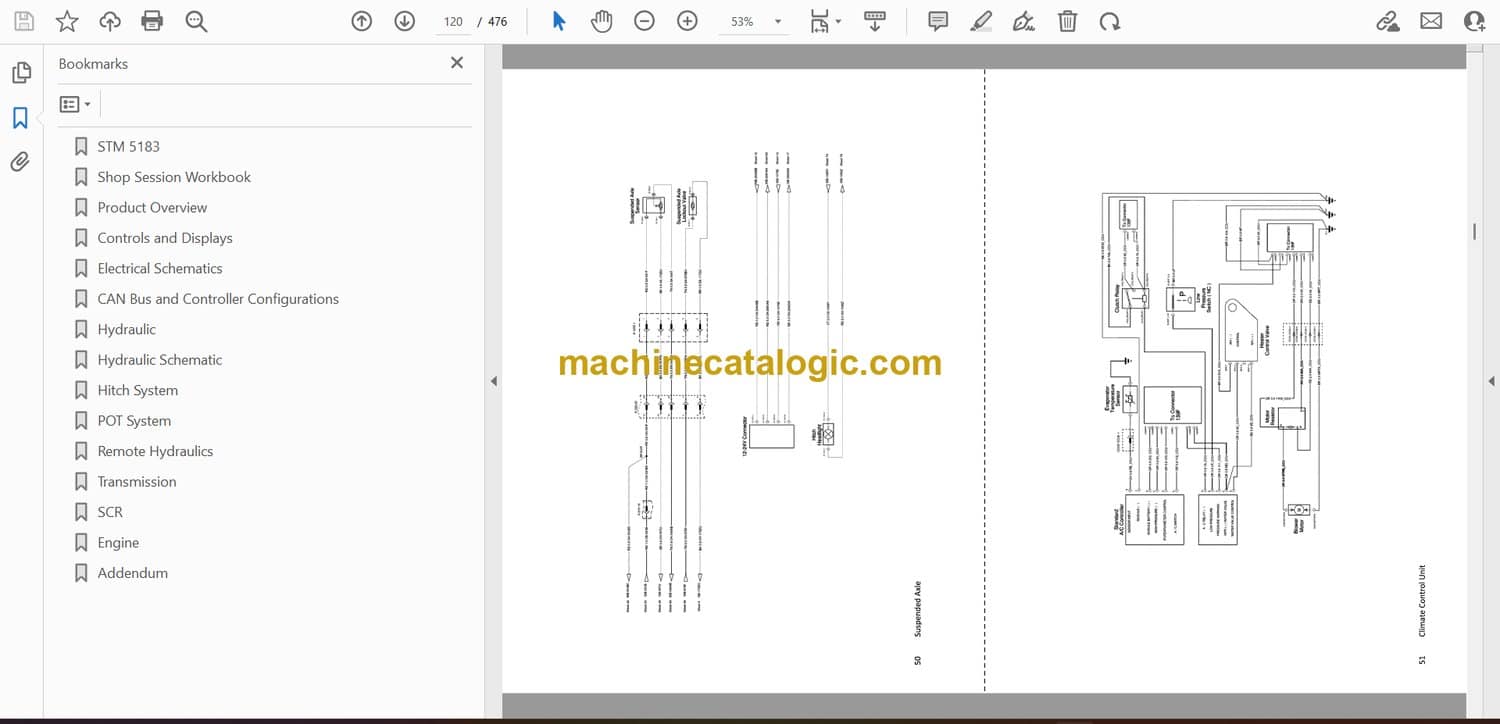Toggle the Bookmarks panel icon
The width and height of the screenshot is (1500, 724).
coord(20,118)
